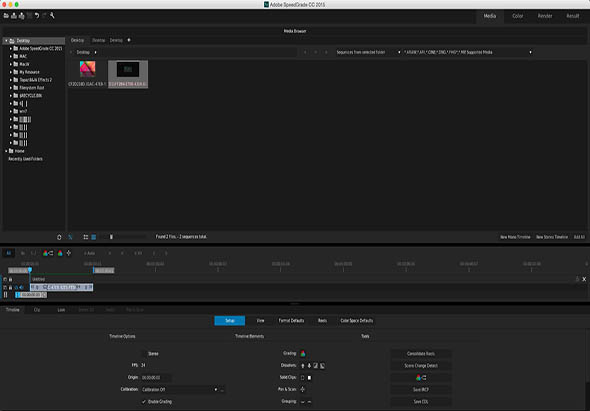Click pan and scan crosshair in timeline toolbar
Viewport: 590px width, 411px height.
[x=69, y=253]
